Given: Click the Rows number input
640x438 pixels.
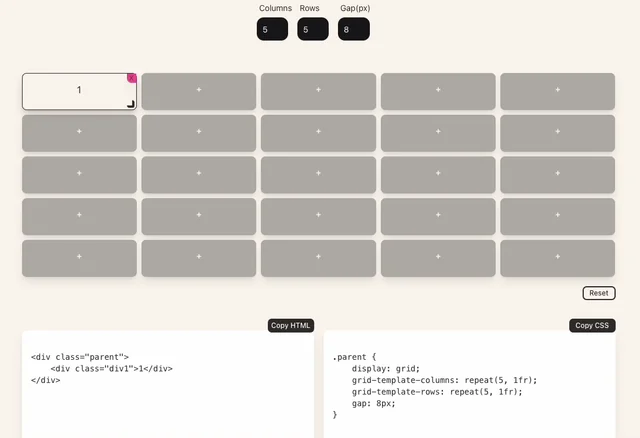Looking at the screenshot, I should pos(313,30).
